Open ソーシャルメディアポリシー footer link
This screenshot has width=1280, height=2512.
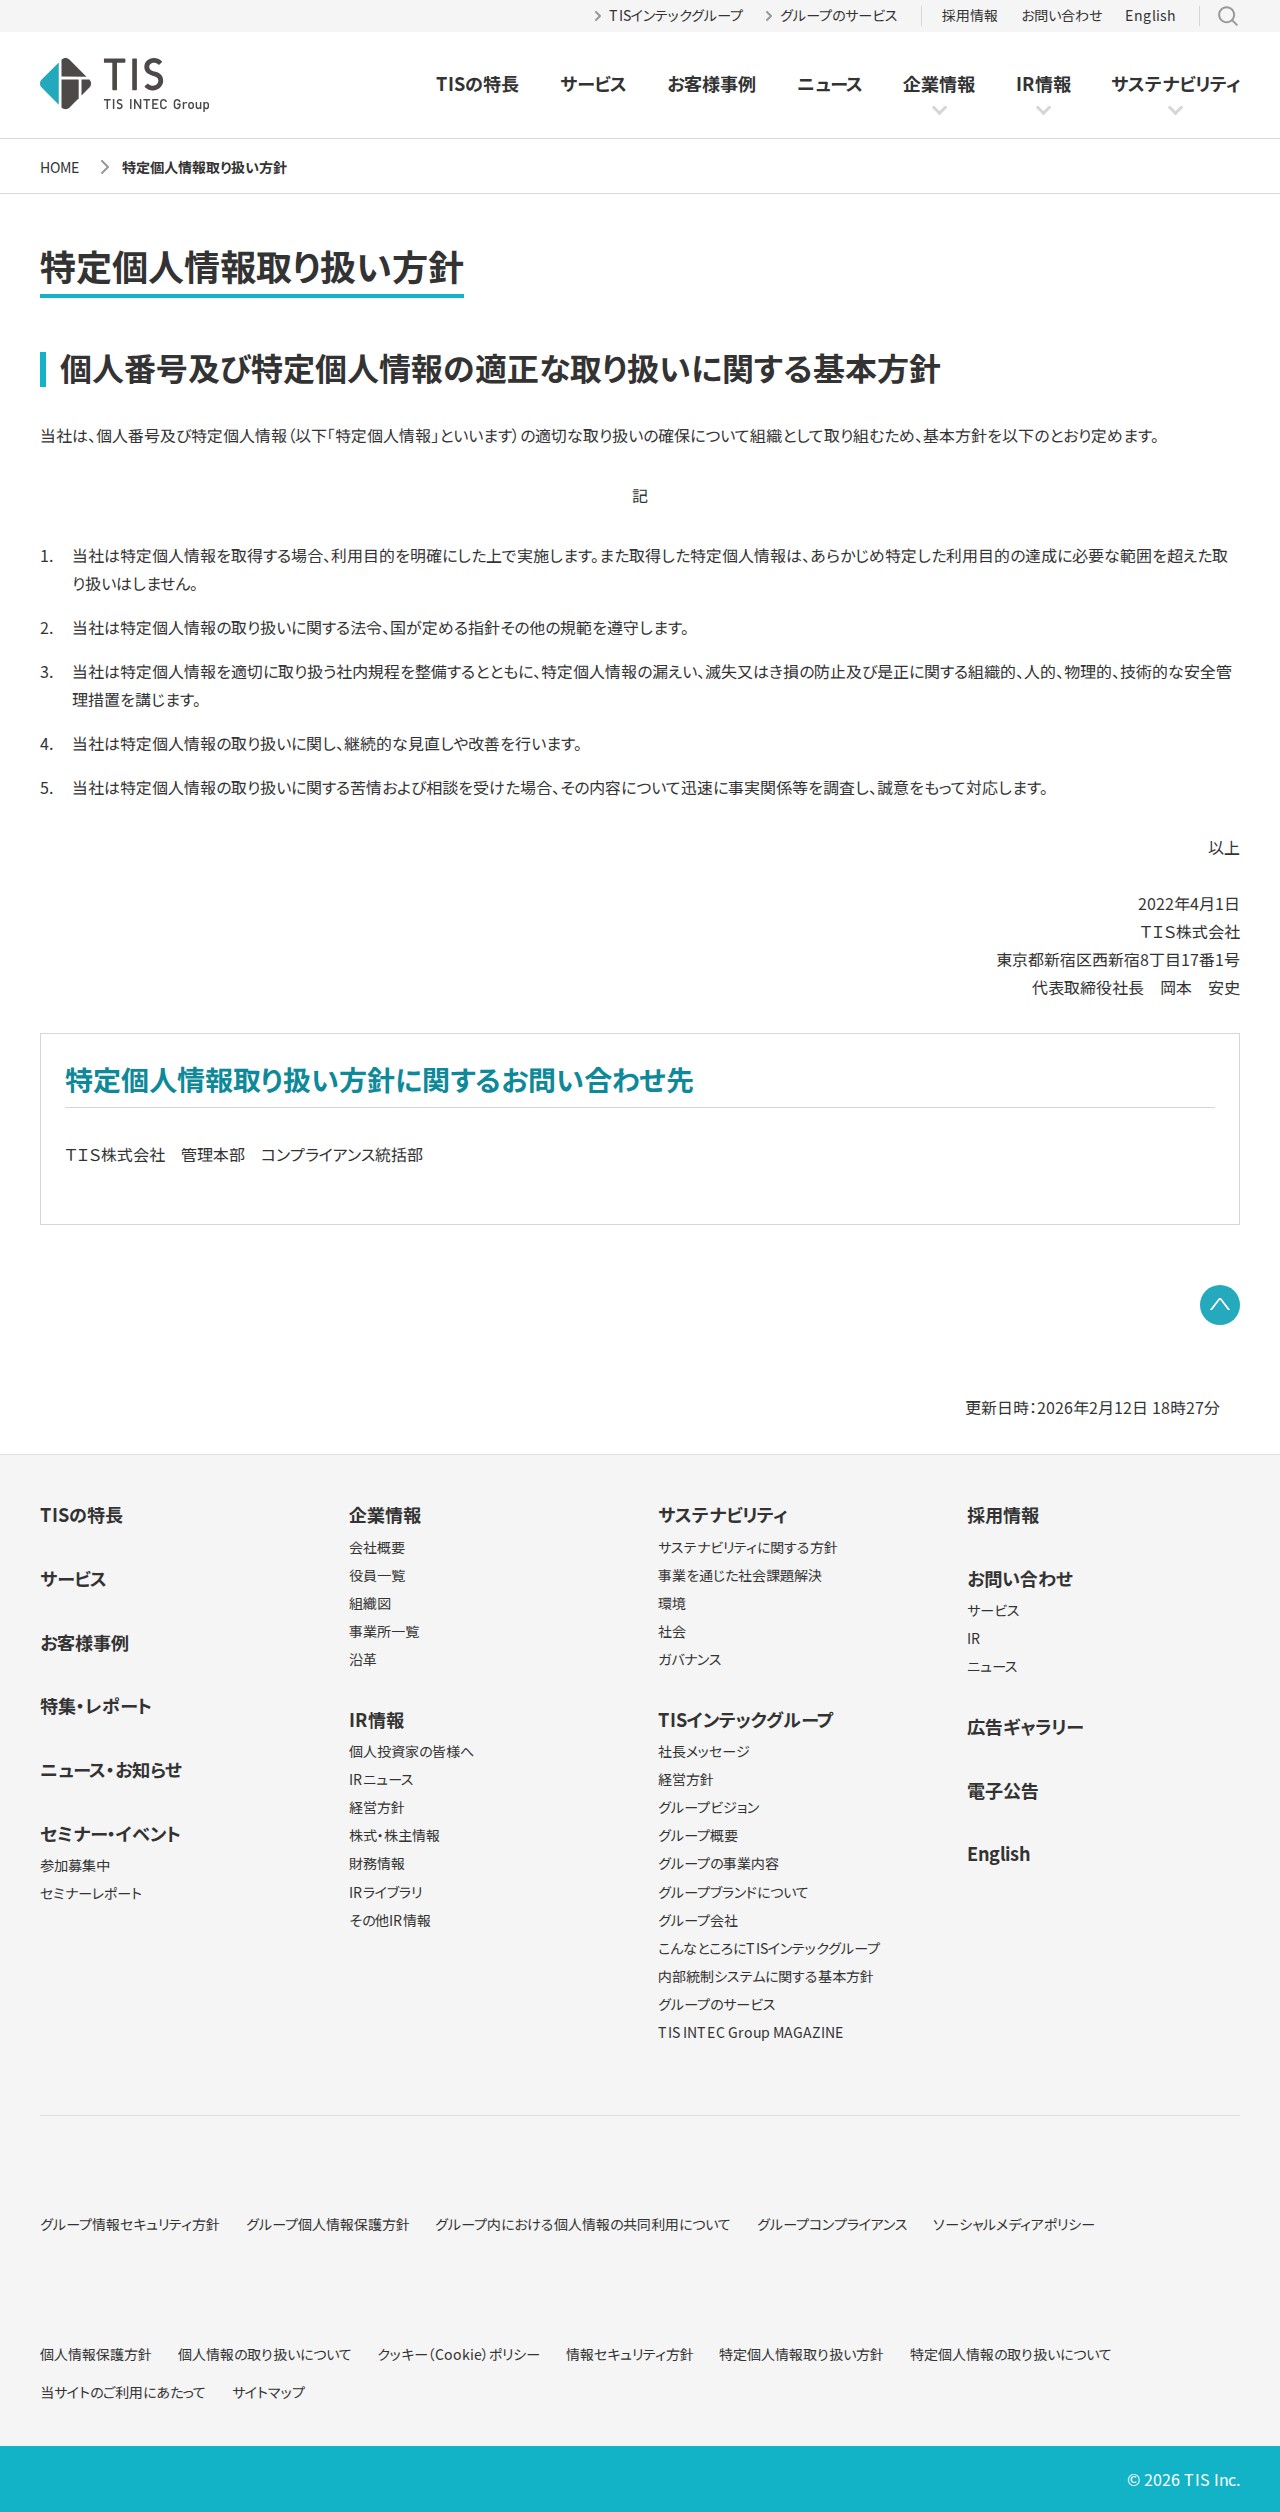click(x=1013, y=2225)
